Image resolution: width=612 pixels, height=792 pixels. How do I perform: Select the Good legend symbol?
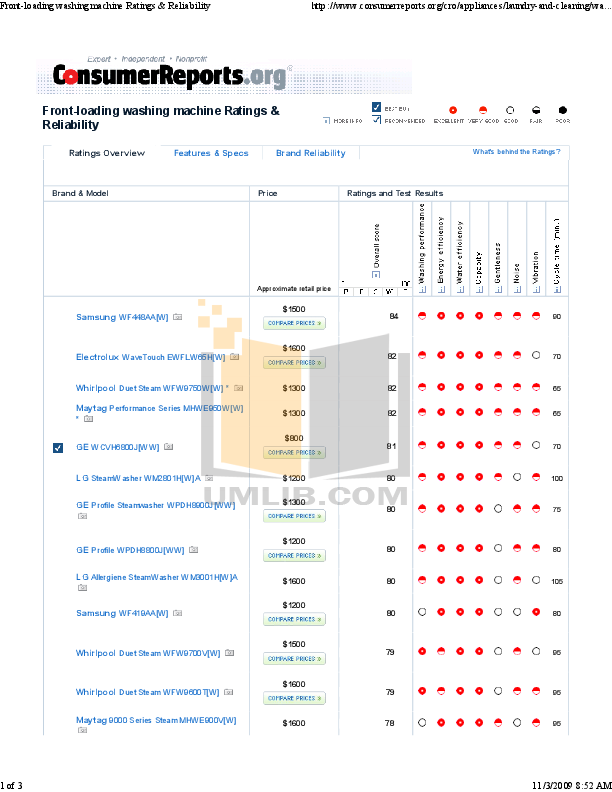click(510, 110)
